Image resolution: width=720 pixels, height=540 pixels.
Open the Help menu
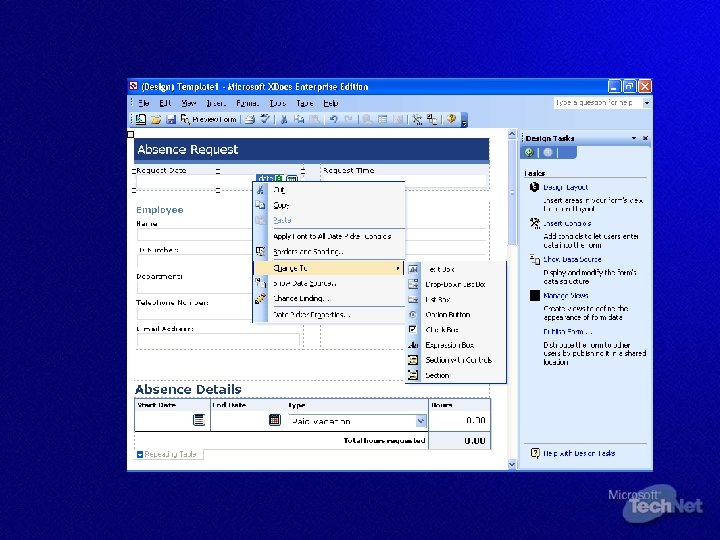pos(331,103)
